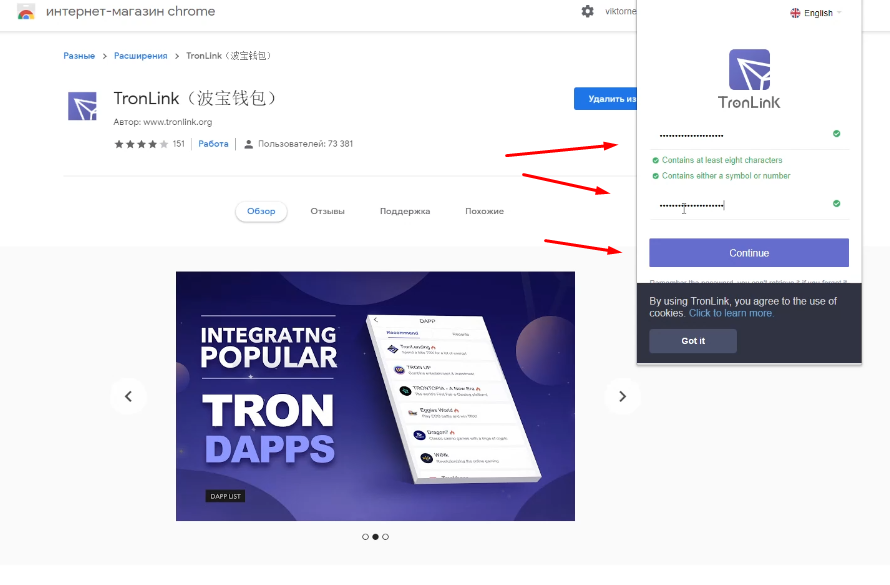Viewport: 890px width, 585px height.
Task: Click the TronLink extension icon beside title
Action: click(x=82, y=106)
